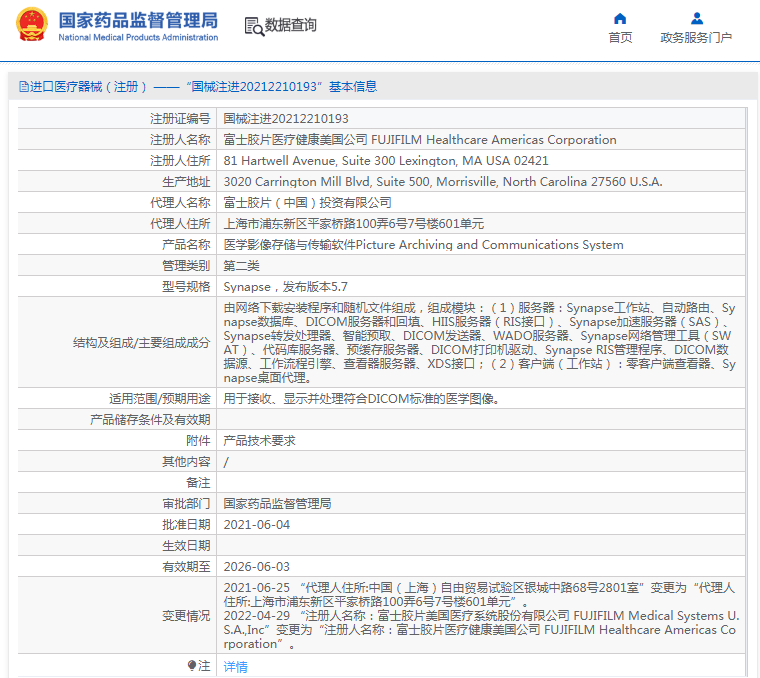Click the 适用范围/预期用途 label
The image size is (760, 678).
(160, 399)
